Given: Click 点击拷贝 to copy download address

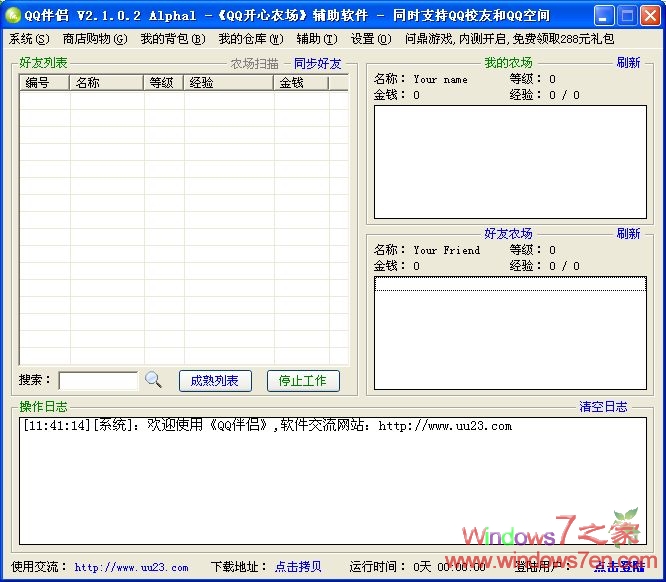Looking at the screenshot, I should pos(298,567).
